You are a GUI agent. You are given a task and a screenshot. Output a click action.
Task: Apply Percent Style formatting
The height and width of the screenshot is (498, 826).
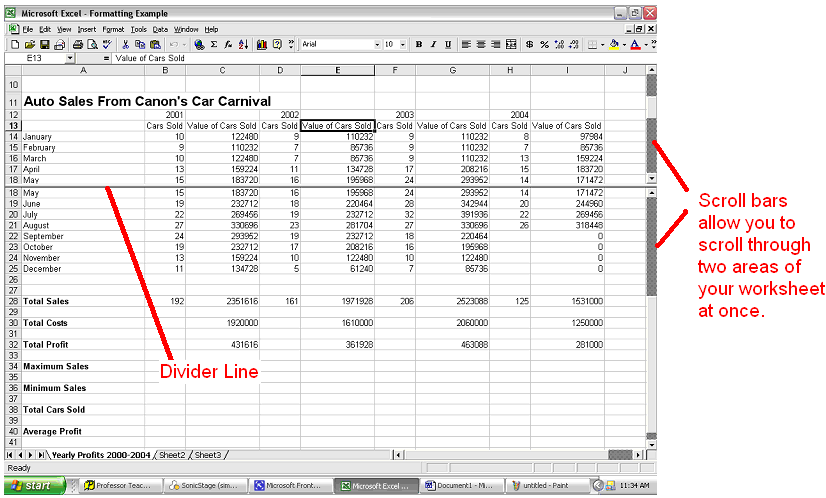(544, 45)
